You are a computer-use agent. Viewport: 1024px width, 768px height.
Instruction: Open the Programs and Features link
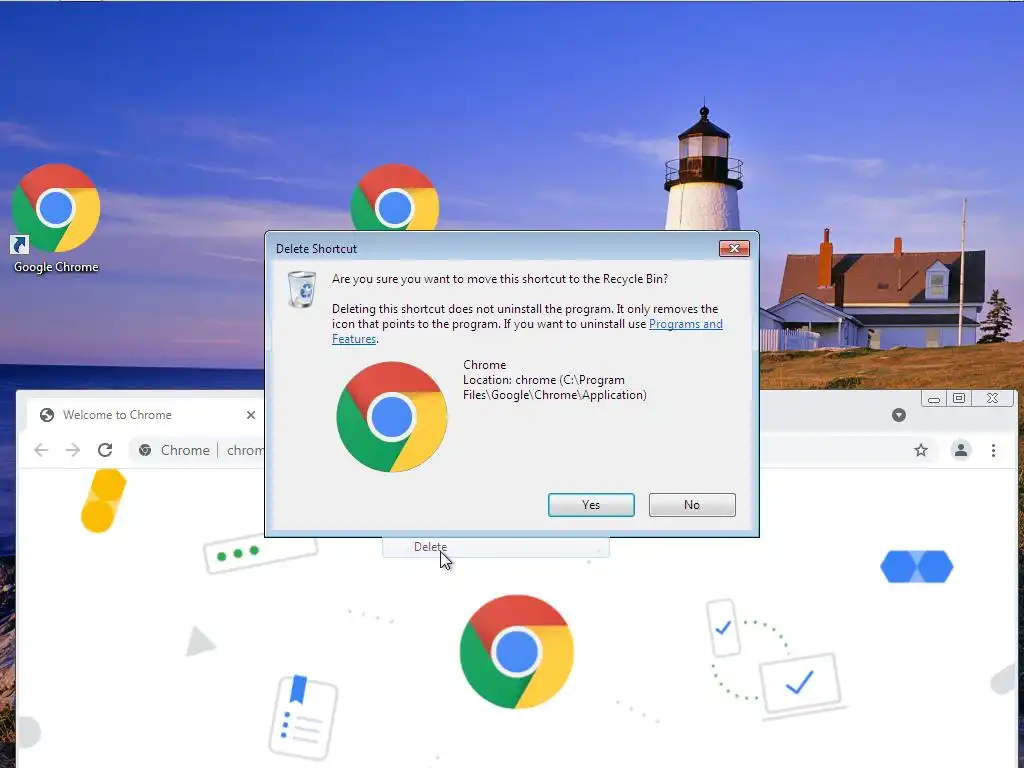686,324
